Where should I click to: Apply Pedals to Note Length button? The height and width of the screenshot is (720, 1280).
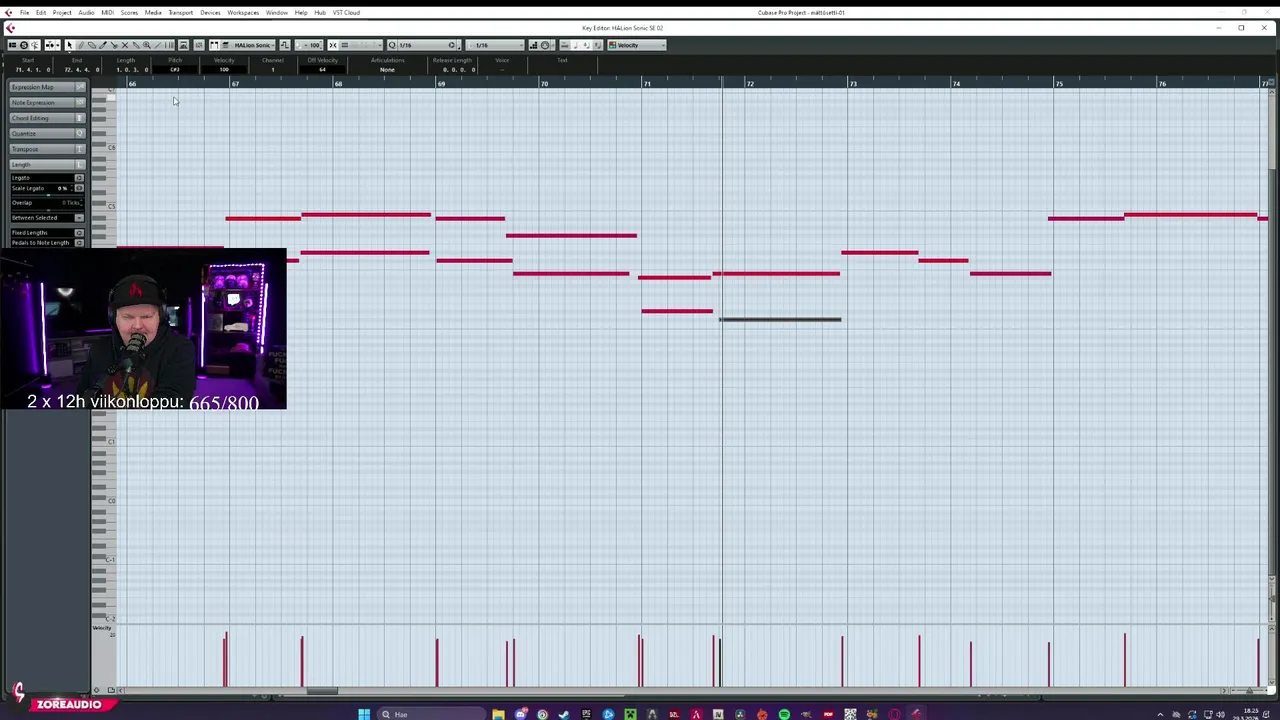coord(79,243)
